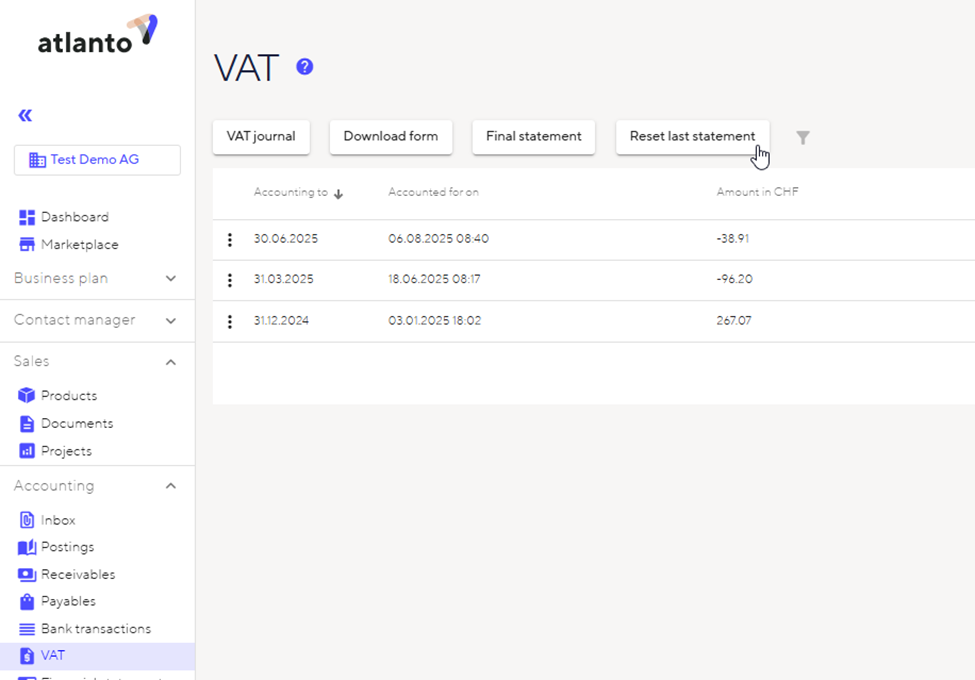Click the Inbox paperclip icon
The height and width of the screenshot is (680, 975).
[x=27, y=520]
